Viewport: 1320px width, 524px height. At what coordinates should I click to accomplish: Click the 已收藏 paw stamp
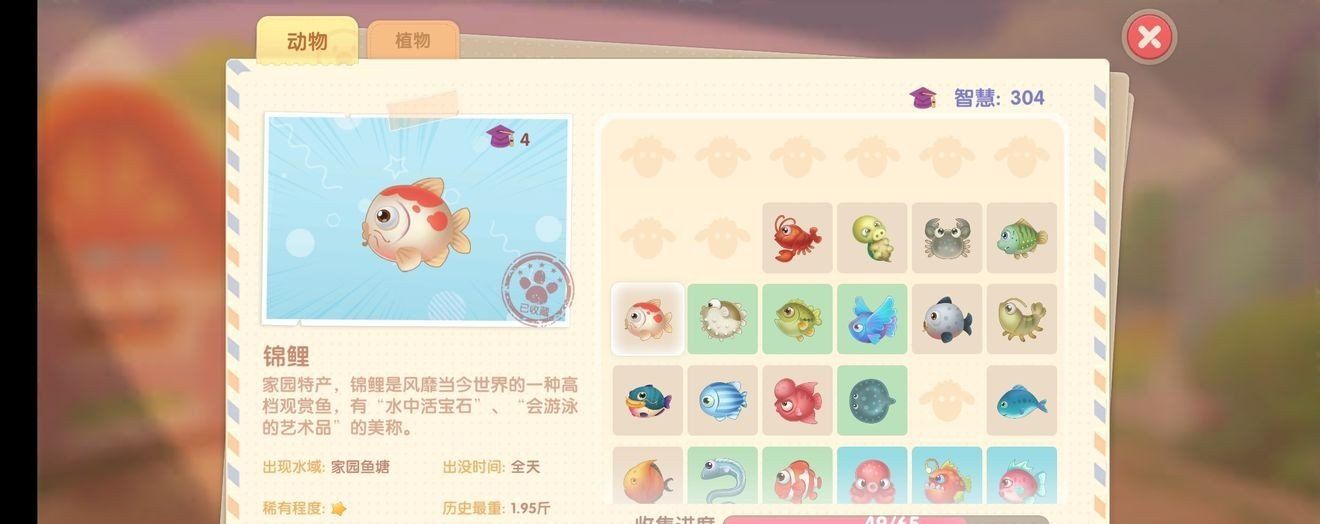[537, 288]
